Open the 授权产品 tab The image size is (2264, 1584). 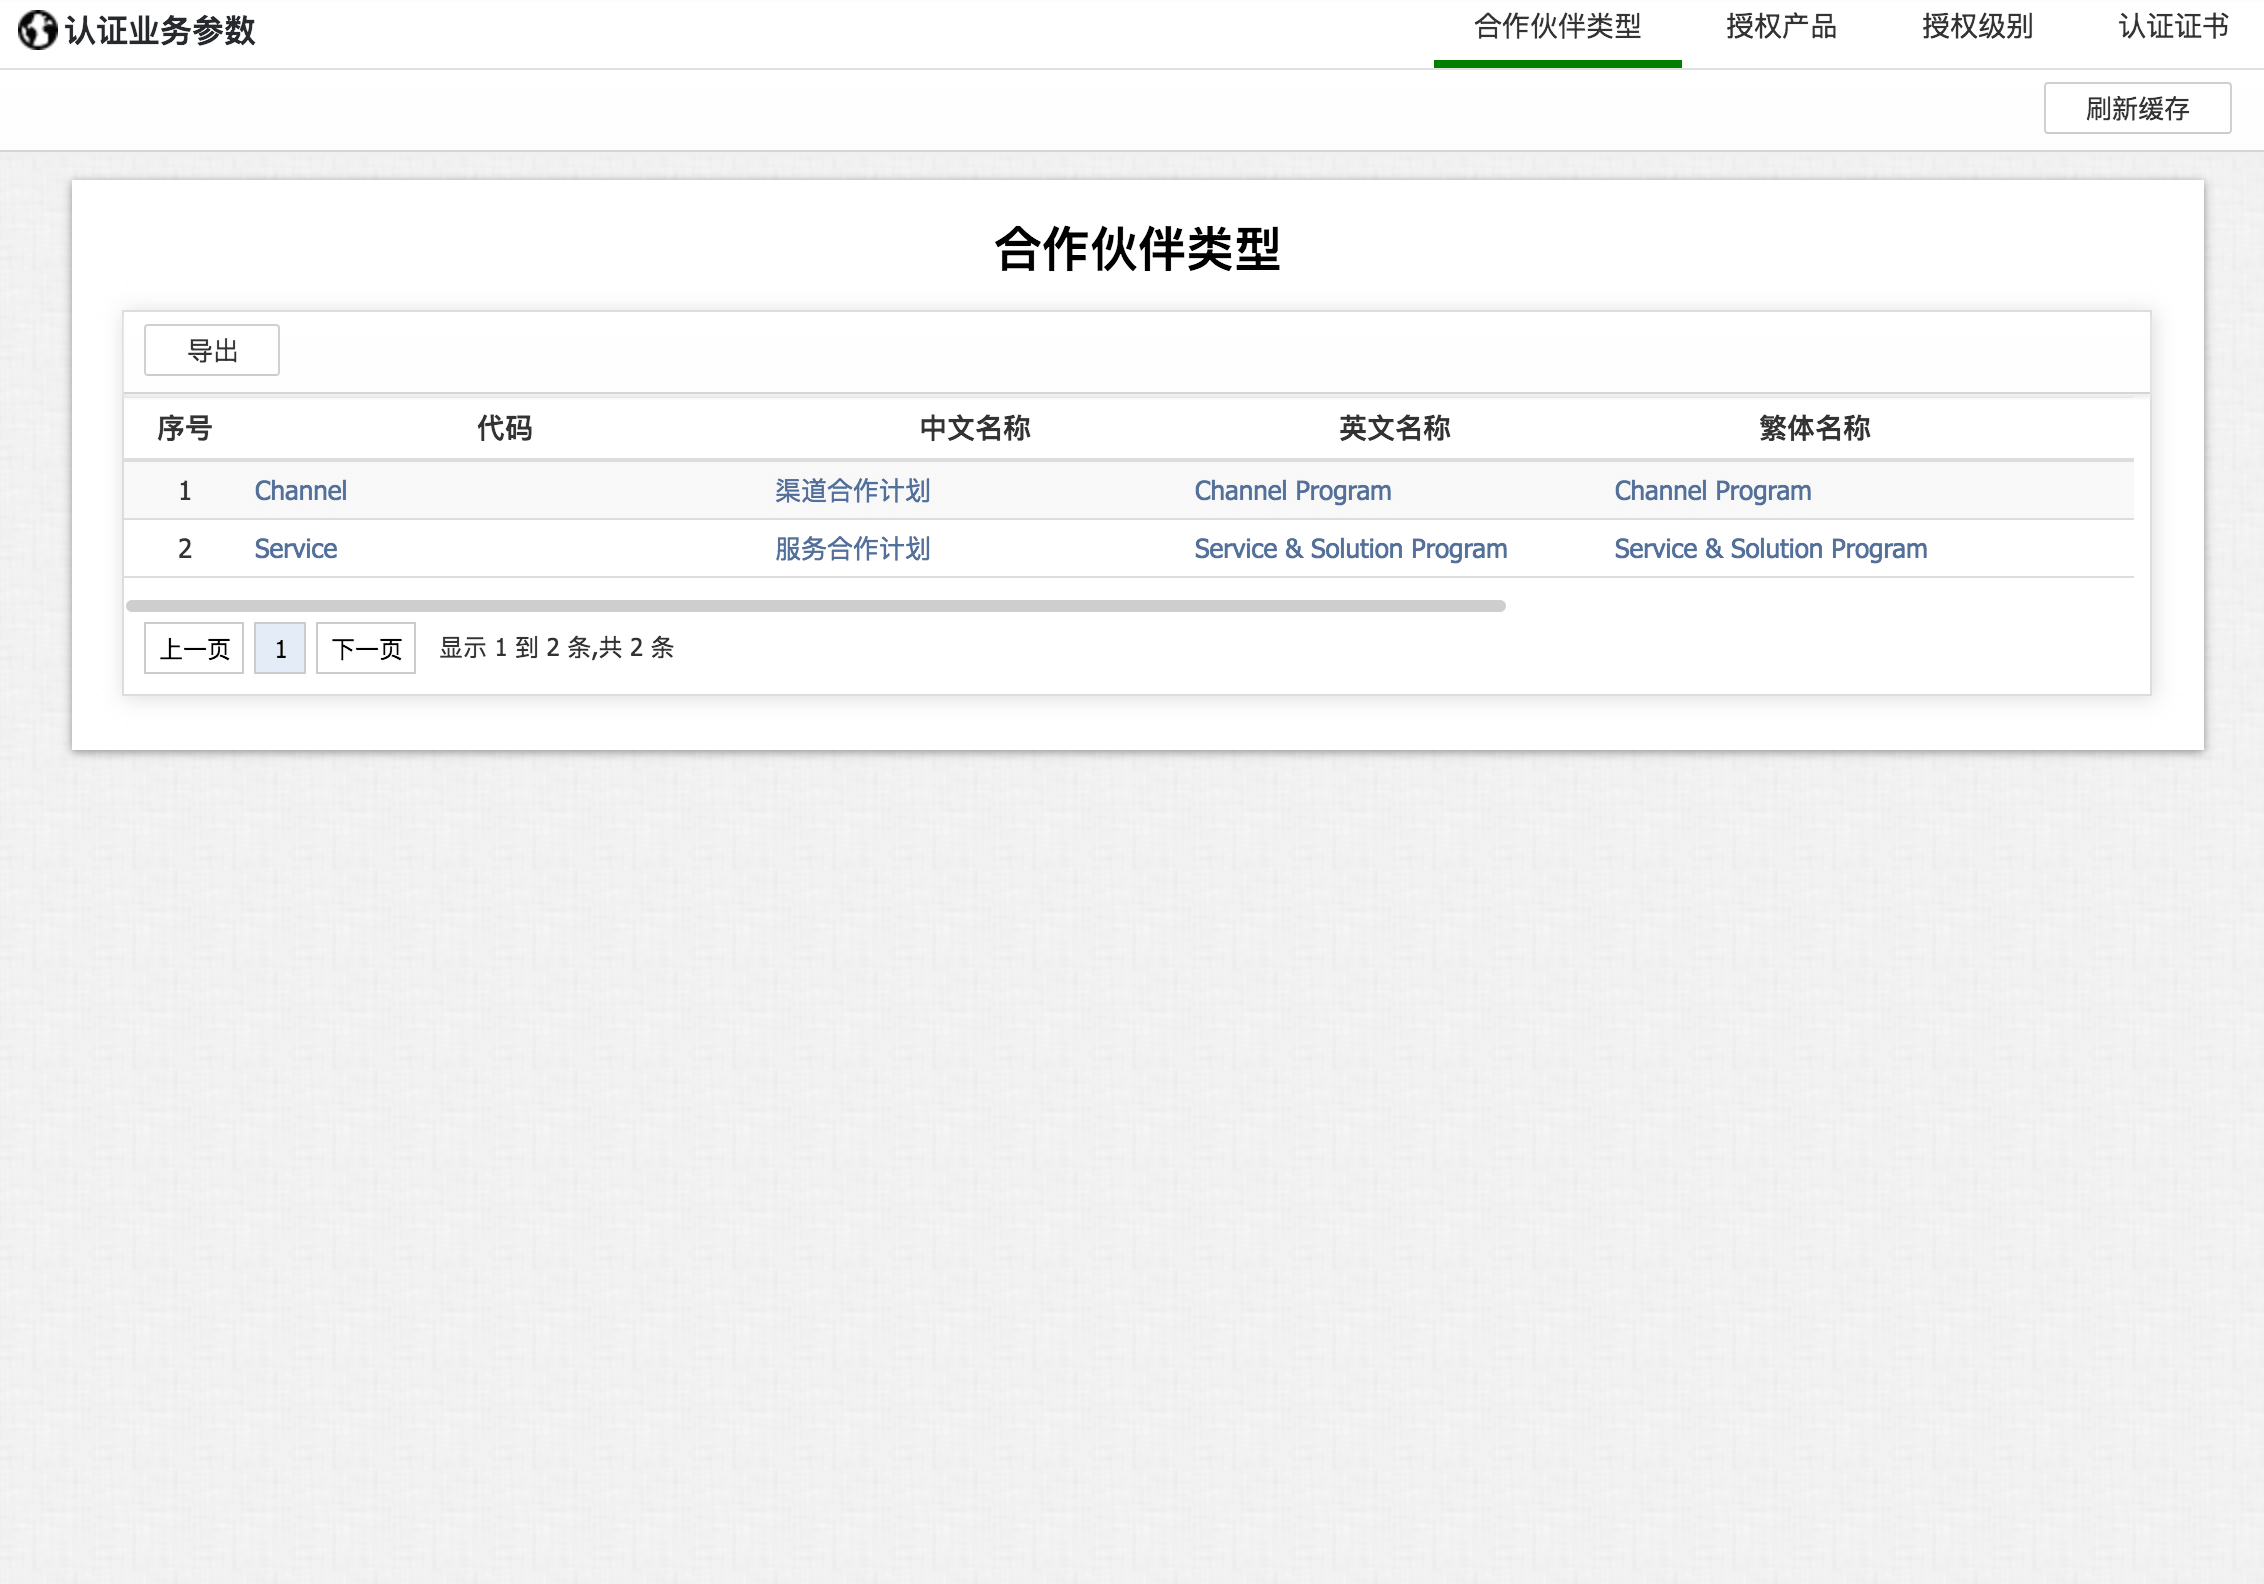pyautogui.click(x=1781, y=28)
